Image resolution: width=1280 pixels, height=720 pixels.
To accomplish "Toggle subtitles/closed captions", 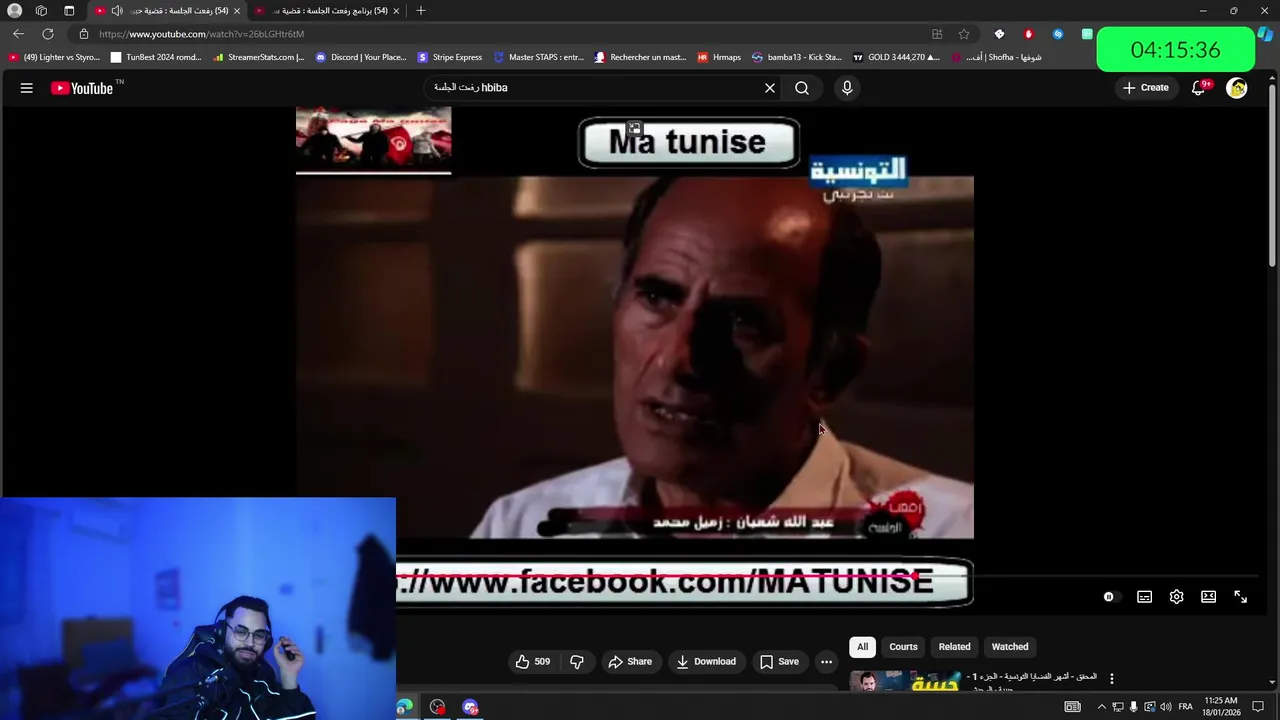I will pos(1144,597).
